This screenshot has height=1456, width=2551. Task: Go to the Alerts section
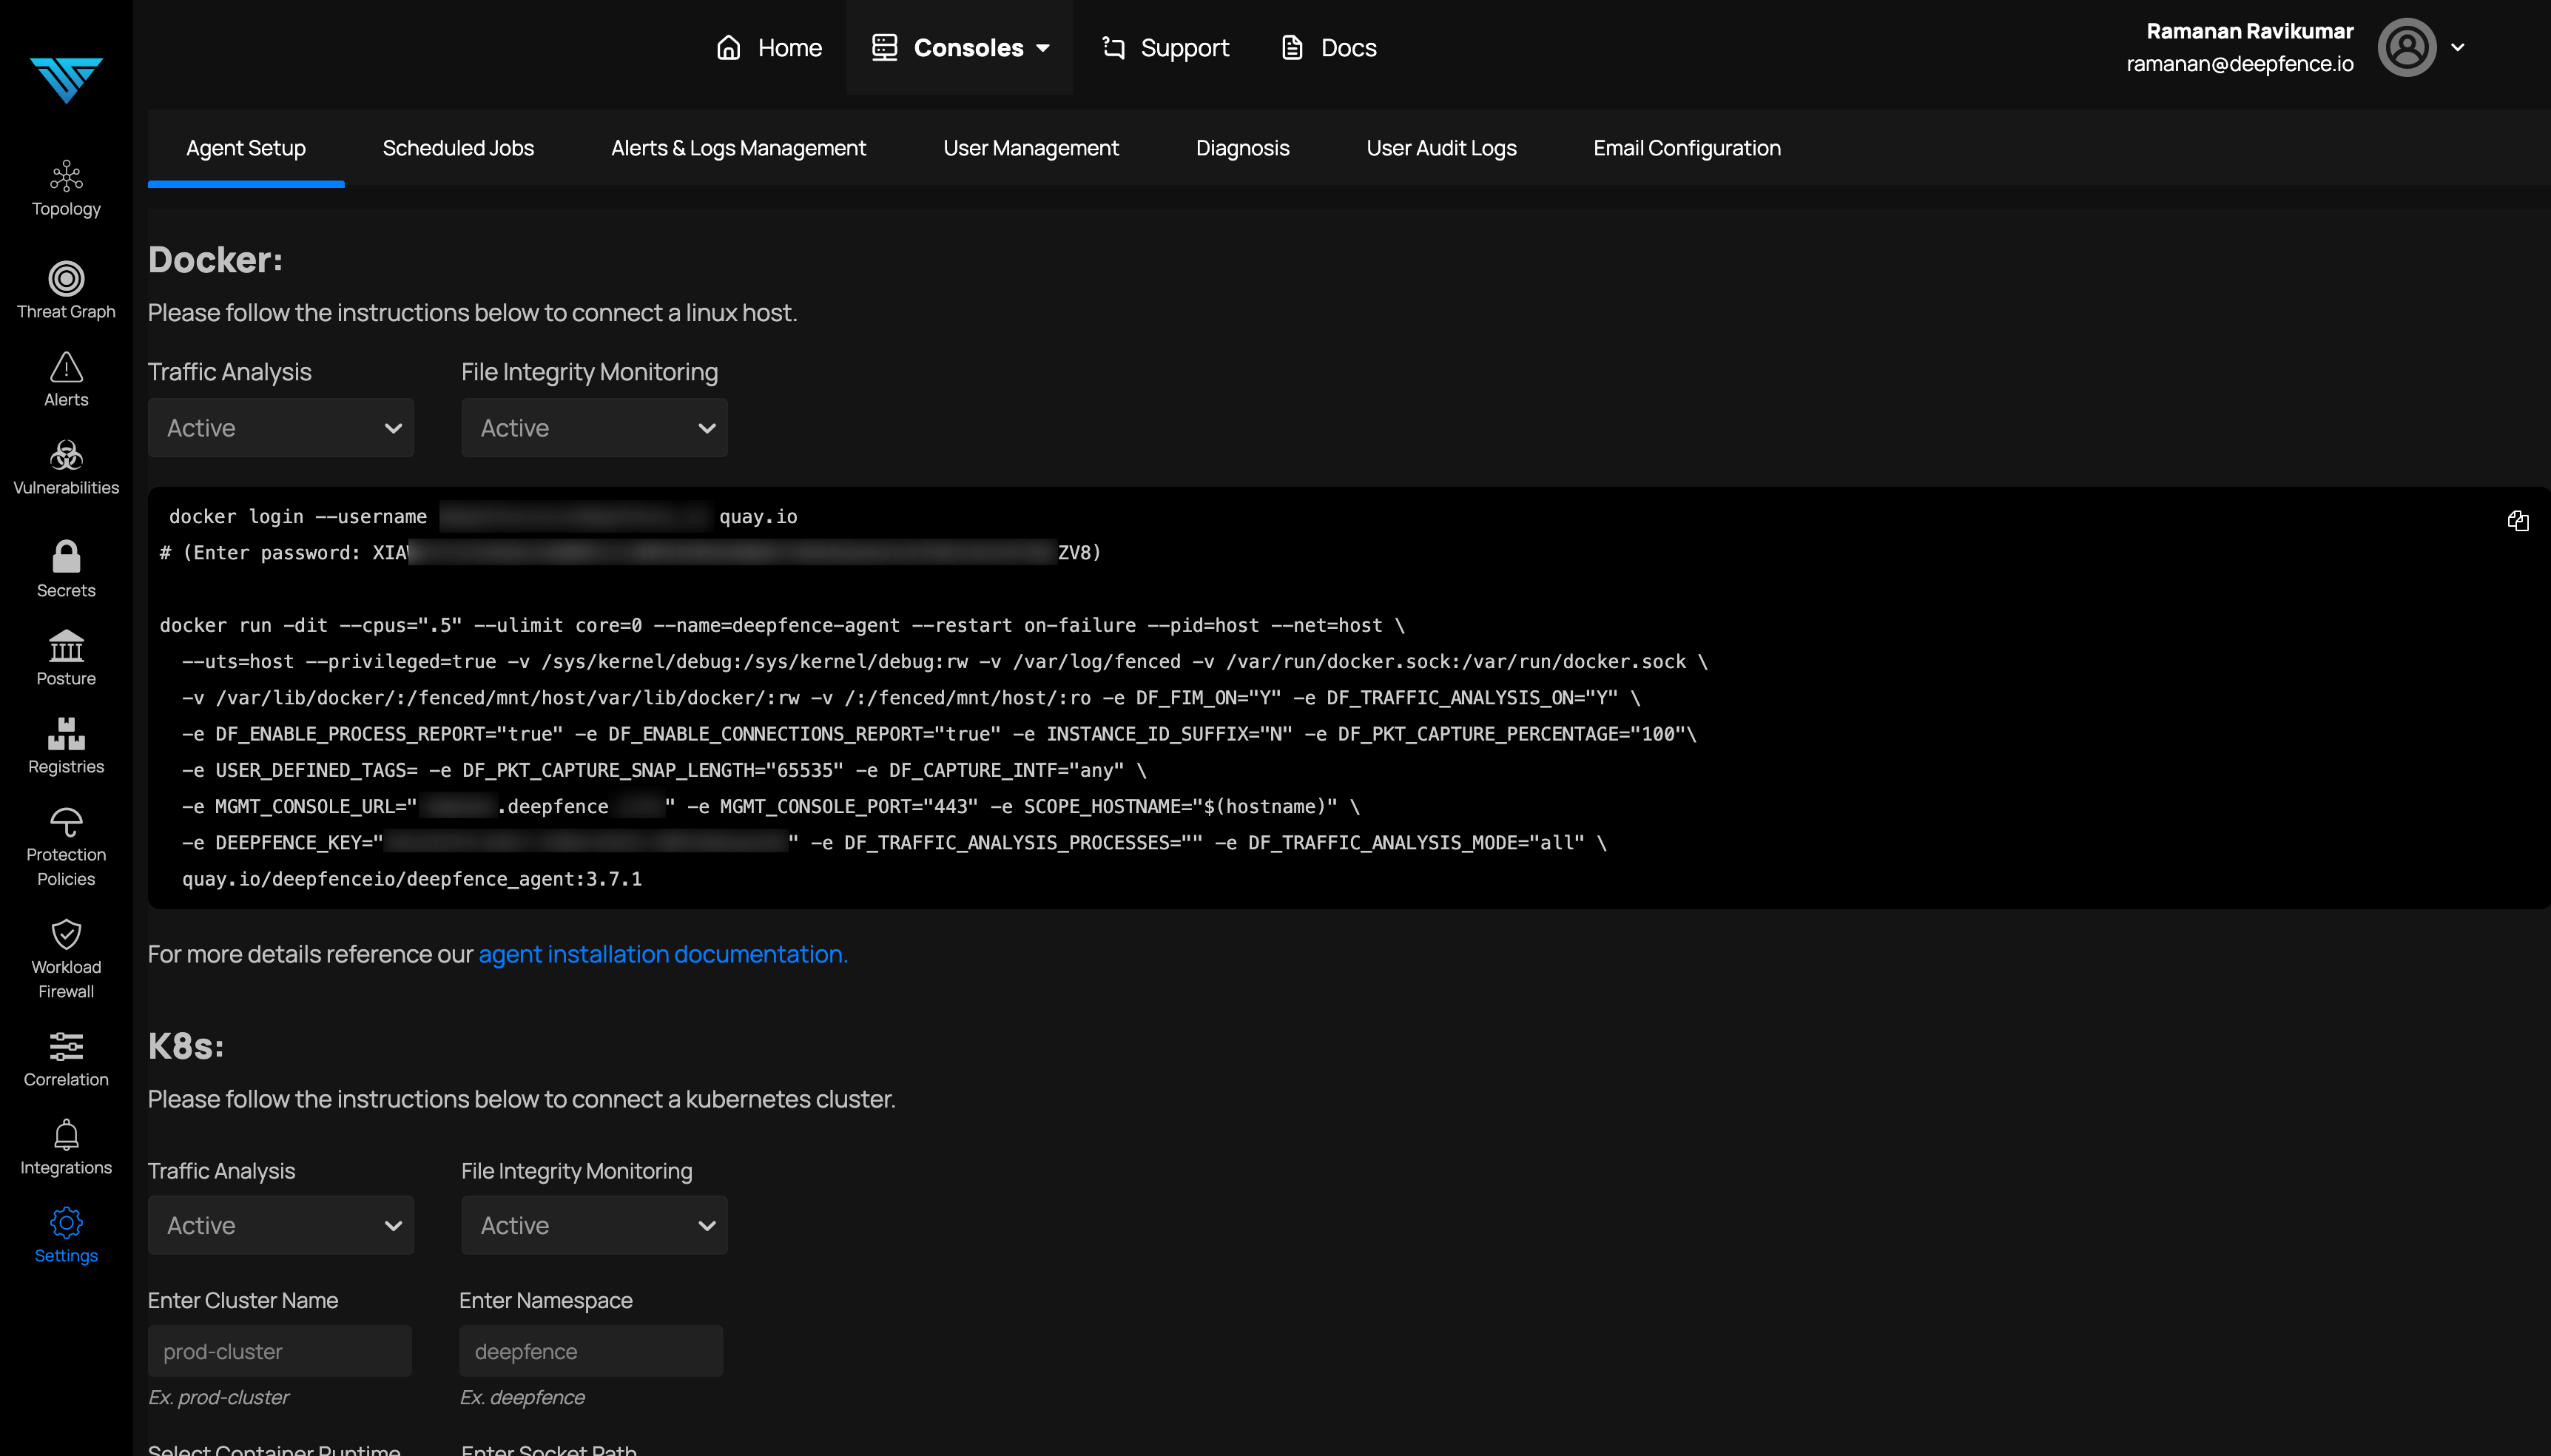66,380
